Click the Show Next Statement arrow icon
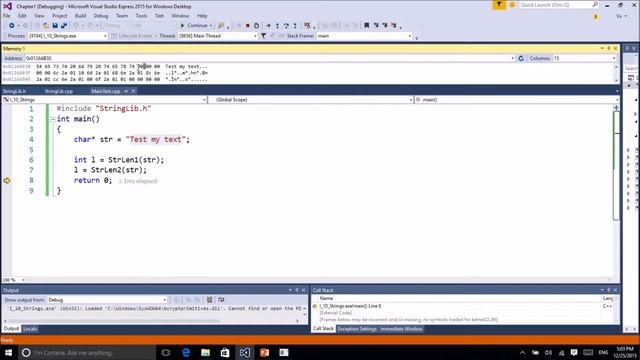 (x=268, y=25)
